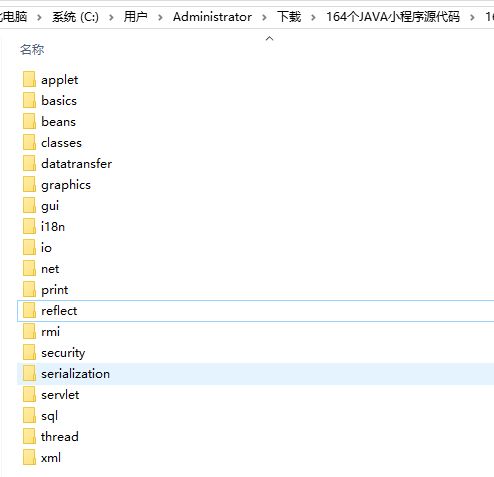Click the security folder icon
This screenshot has height=477, width=494.
point(29,353)
